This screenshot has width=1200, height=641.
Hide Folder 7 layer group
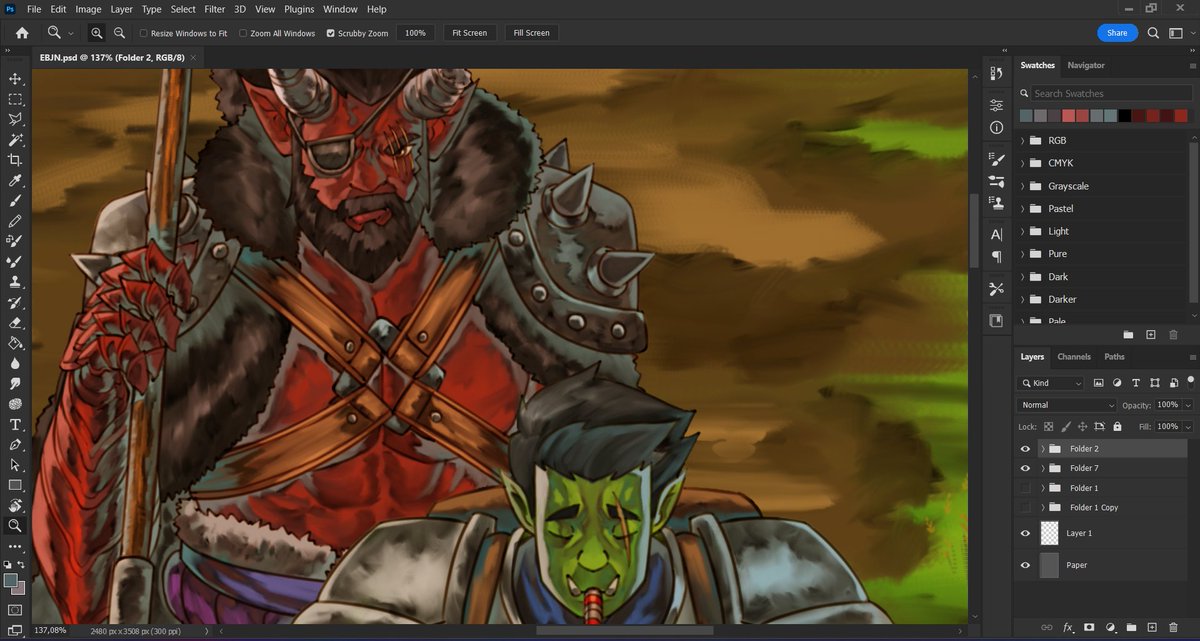pos(1025,468)
